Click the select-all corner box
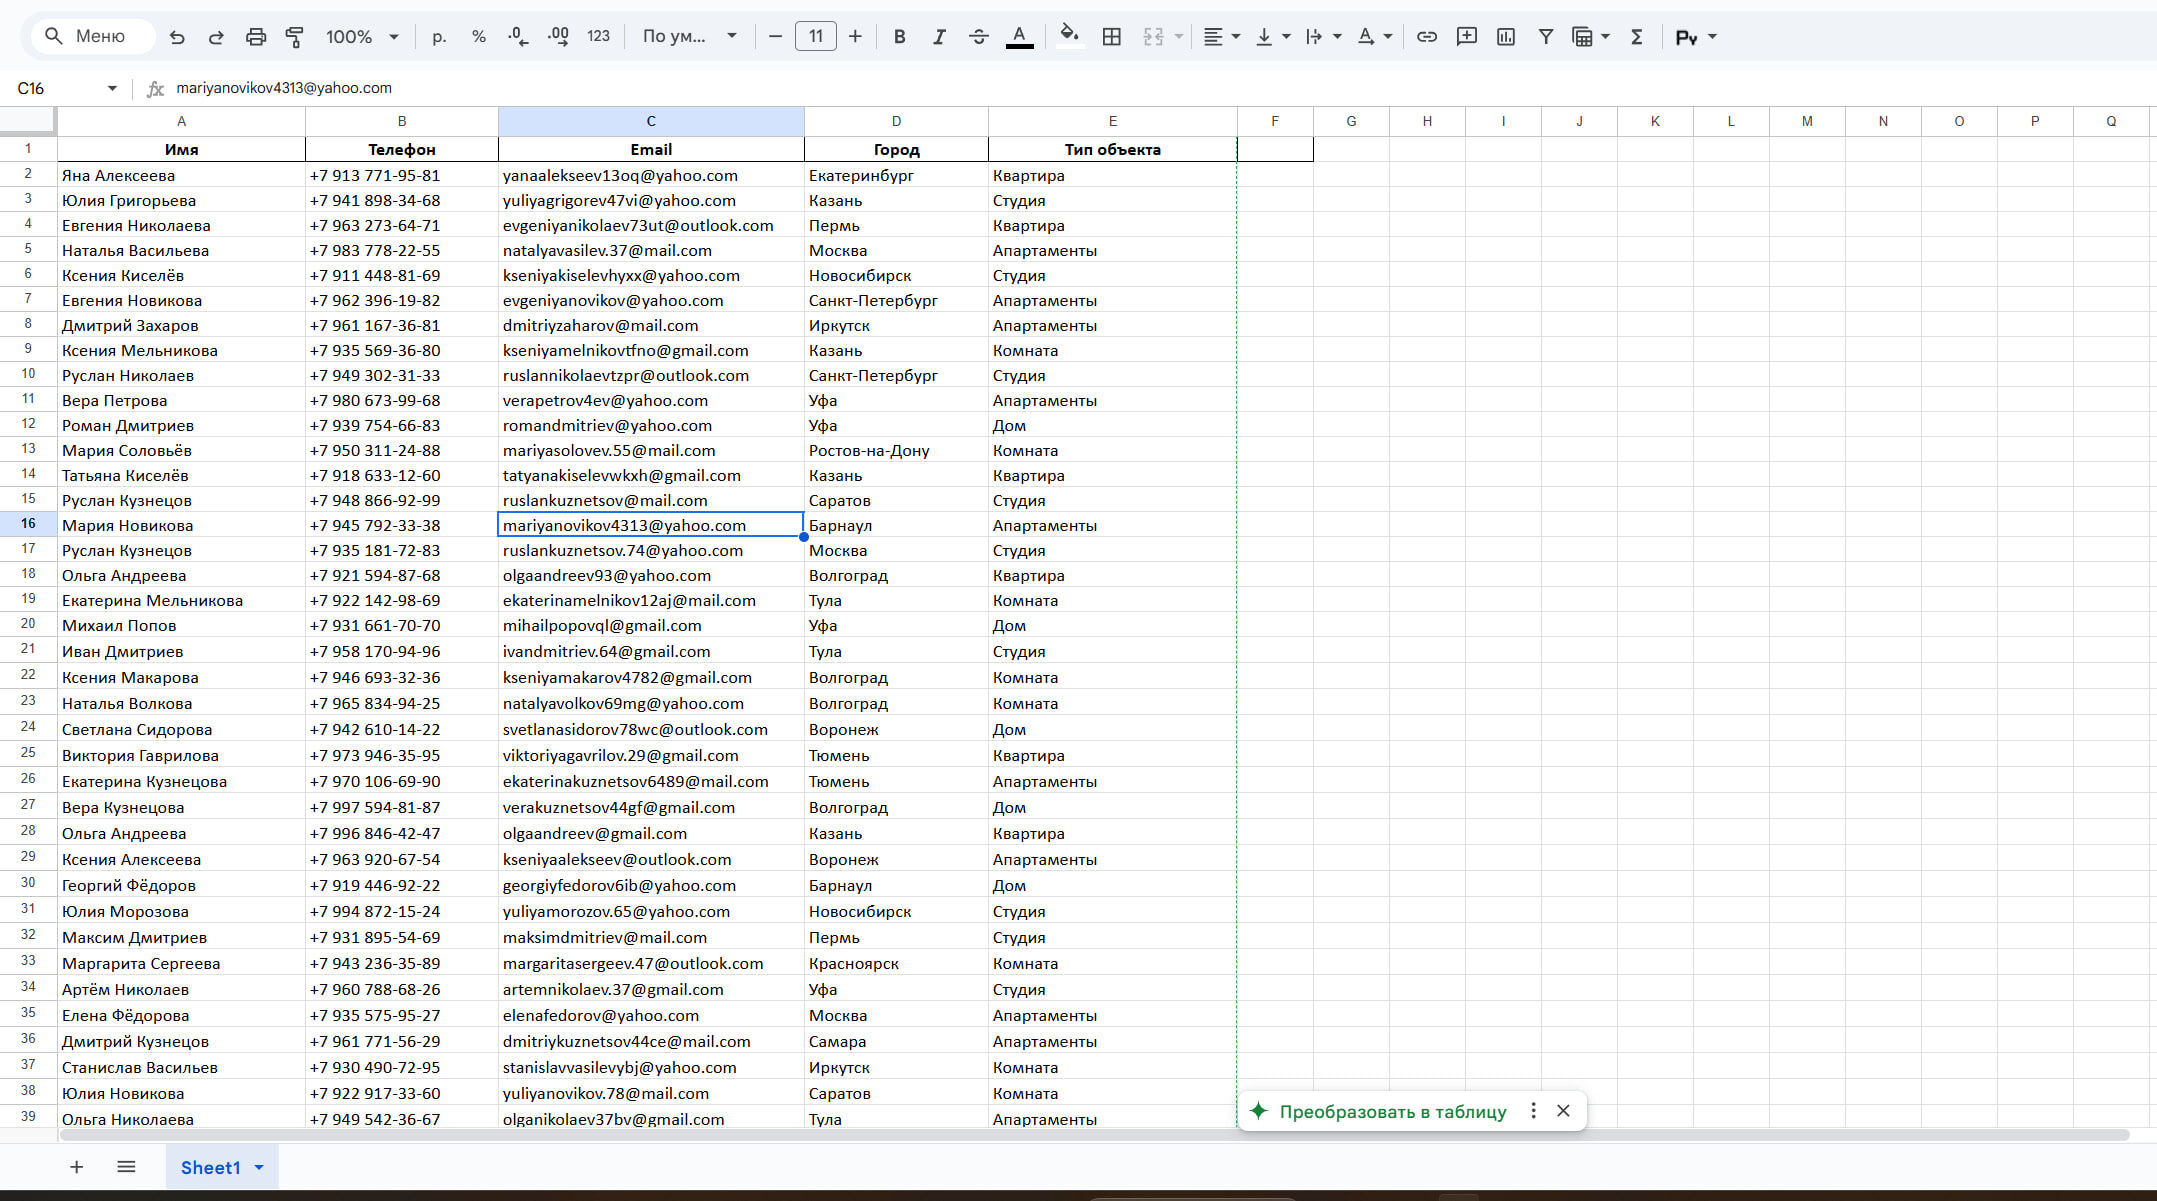Screen dimensions: 2157x1201 coord(27,120)
